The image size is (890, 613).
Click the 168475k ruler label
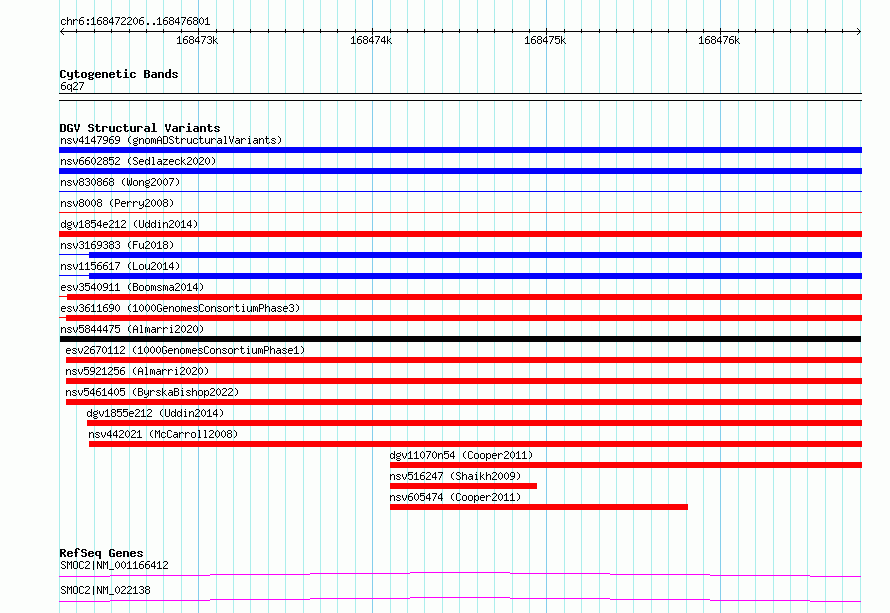tap(545, 40)
